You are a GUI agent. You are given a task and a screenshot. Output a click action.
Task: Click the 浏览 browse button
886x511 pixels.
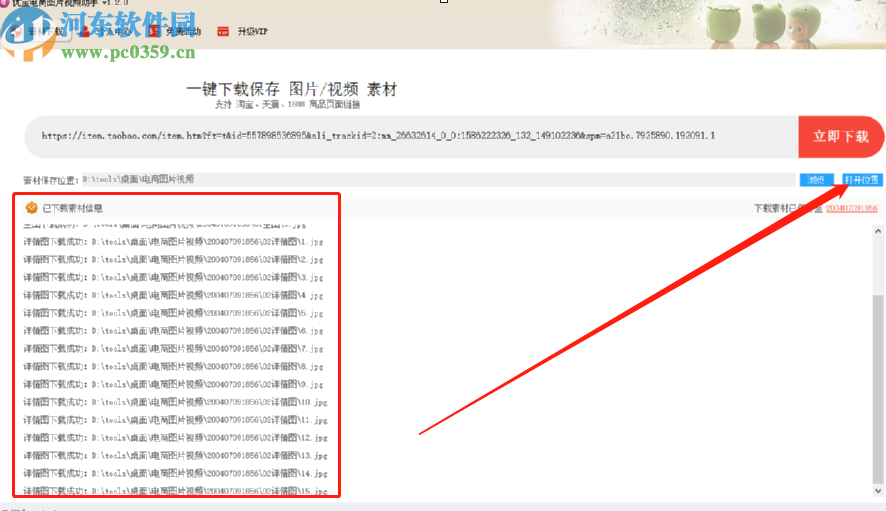816,180
